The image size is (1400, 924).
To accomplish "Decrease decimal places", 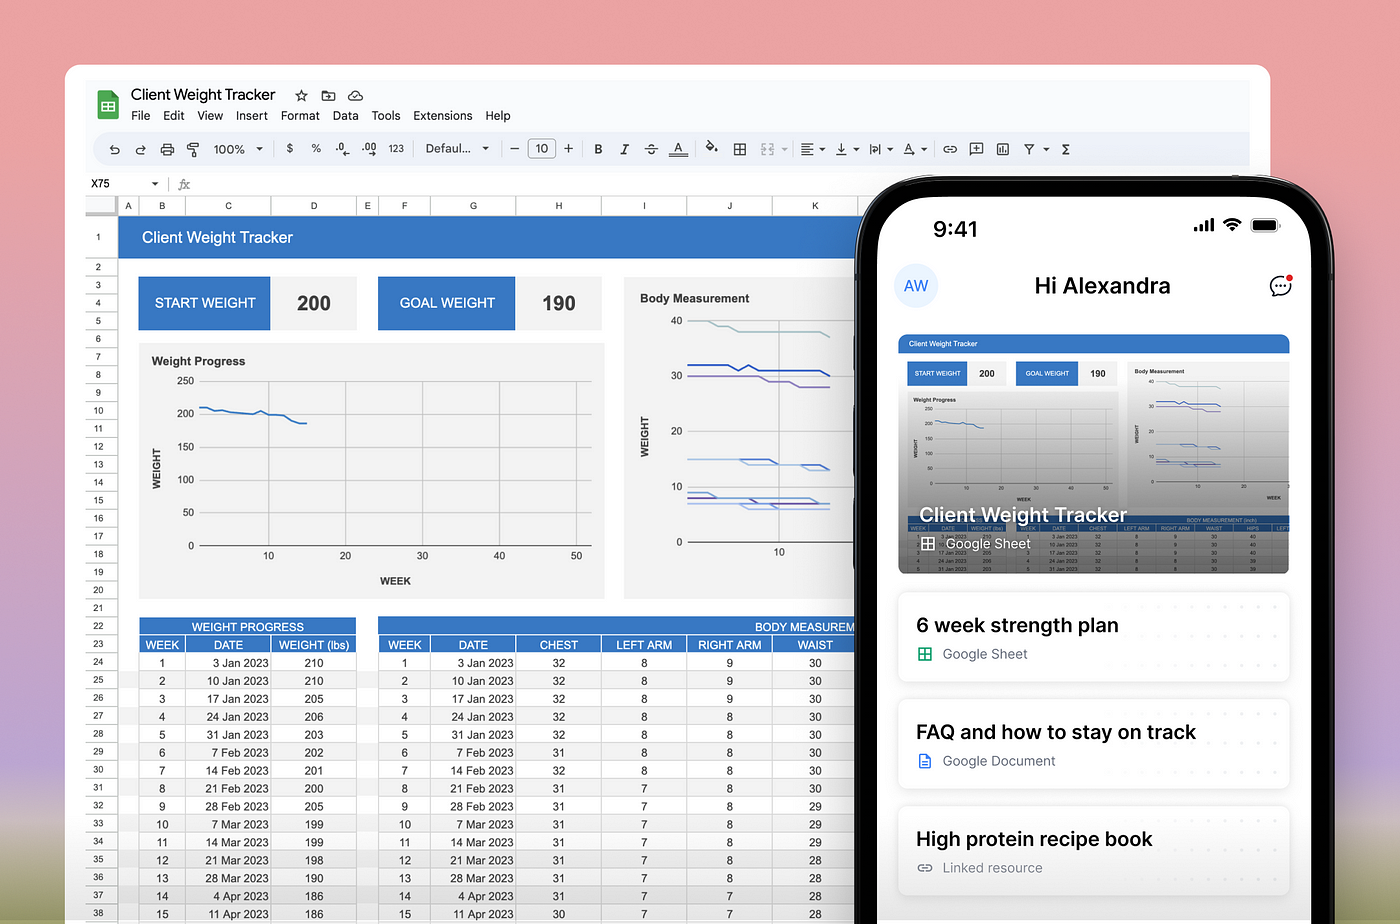I will click(x=342, y=148).
